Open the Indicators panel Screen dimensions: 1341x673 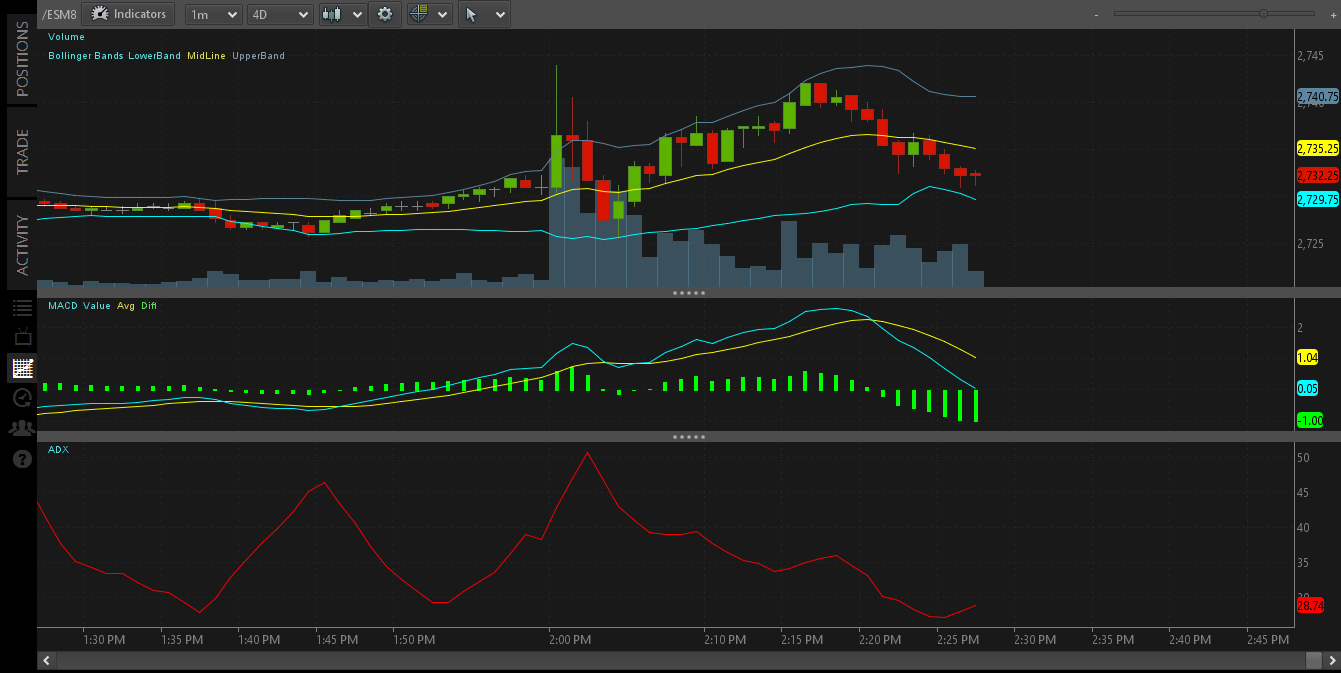pyautogui.click(x=128, y=14)
